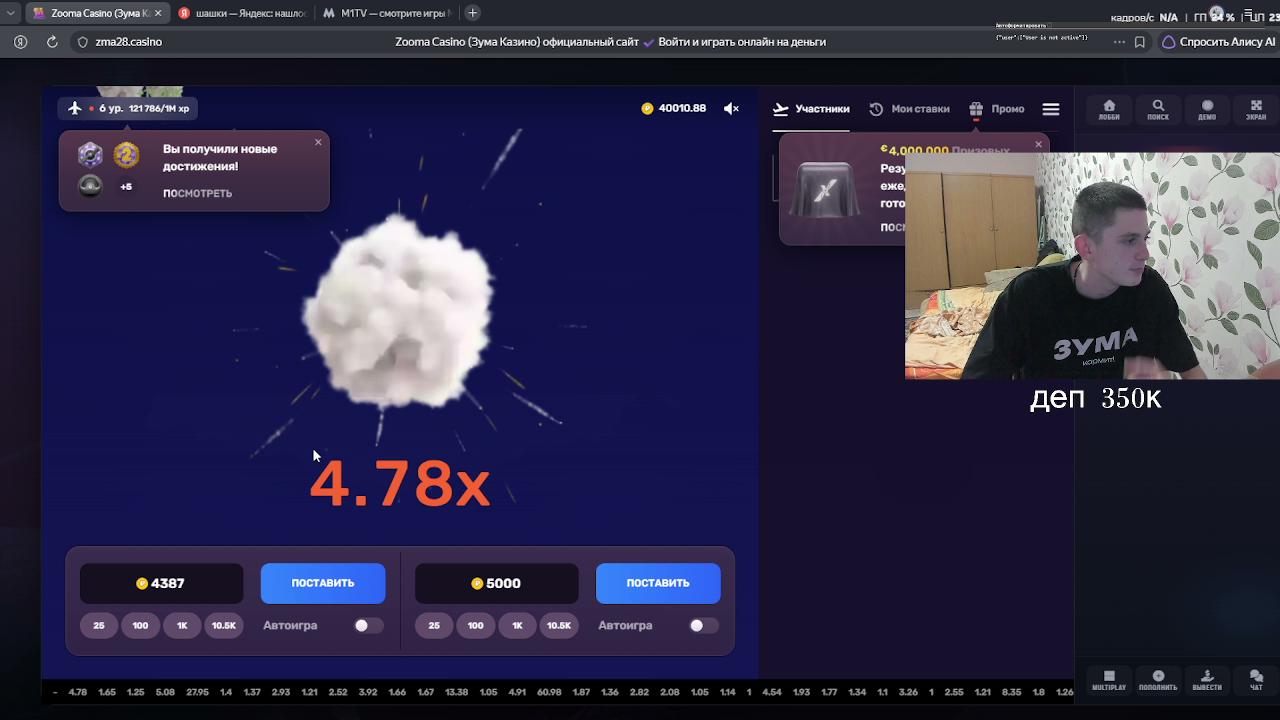Select the 1K chip under the 5000 bet
This screenshot has height=720, width=1280.
tap(517, 625)
